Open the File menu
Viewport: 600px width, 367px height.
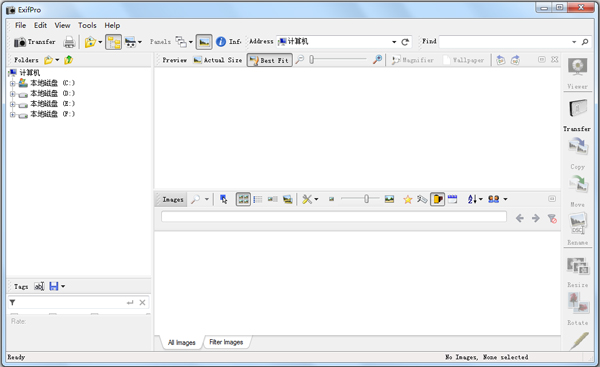point(20,25)
